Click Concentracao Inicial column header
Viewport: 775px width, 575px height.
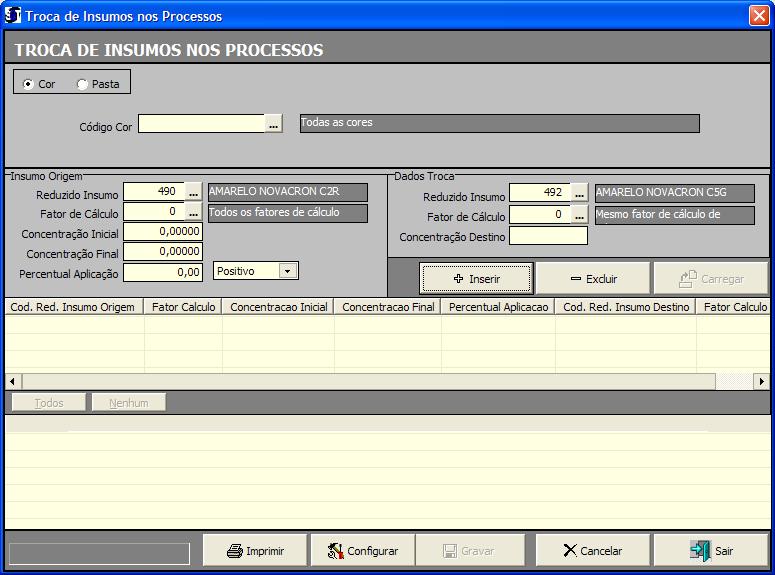(x=278, y=307)
